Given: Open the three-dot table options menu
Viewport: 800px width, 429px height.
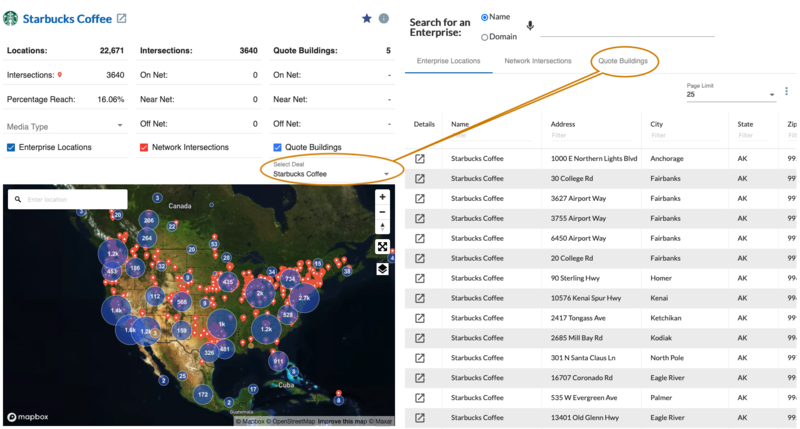Looking at the screenshot, I should click(787, 91).
